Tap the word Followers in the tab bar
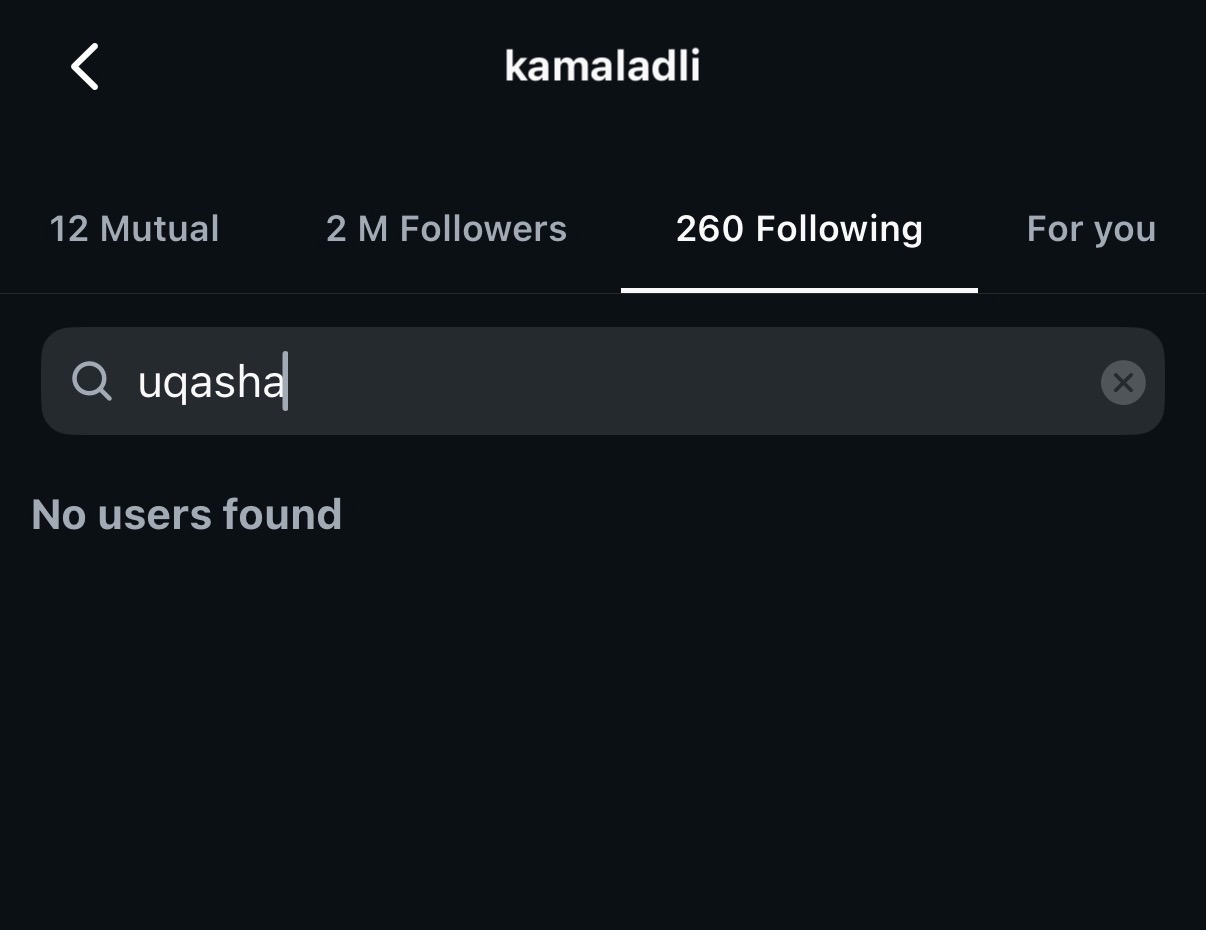Image resolution: width=1206 pixels, height=930 pixels. (x=483, y=229)
